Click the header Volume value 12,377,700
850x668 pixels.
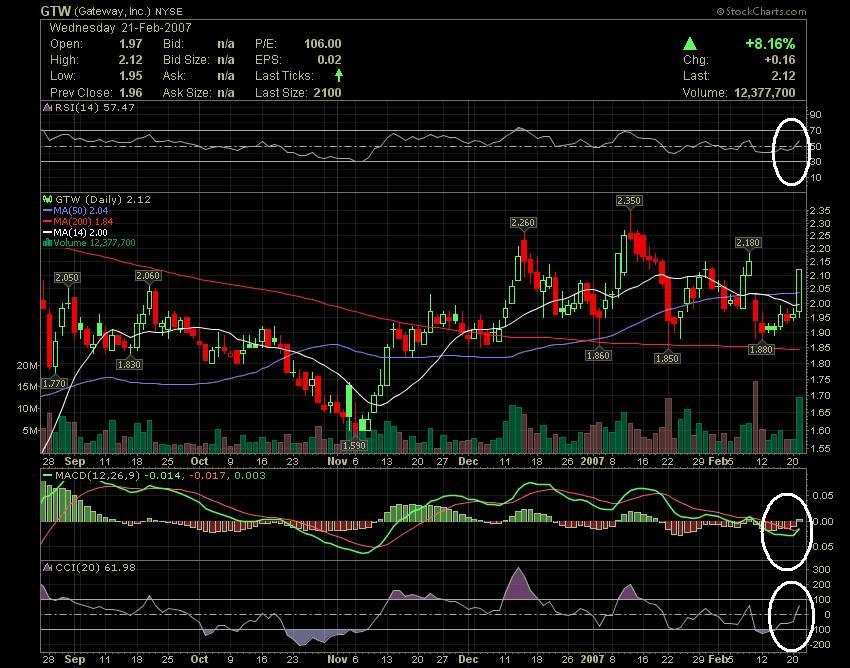tap(765, 93)
